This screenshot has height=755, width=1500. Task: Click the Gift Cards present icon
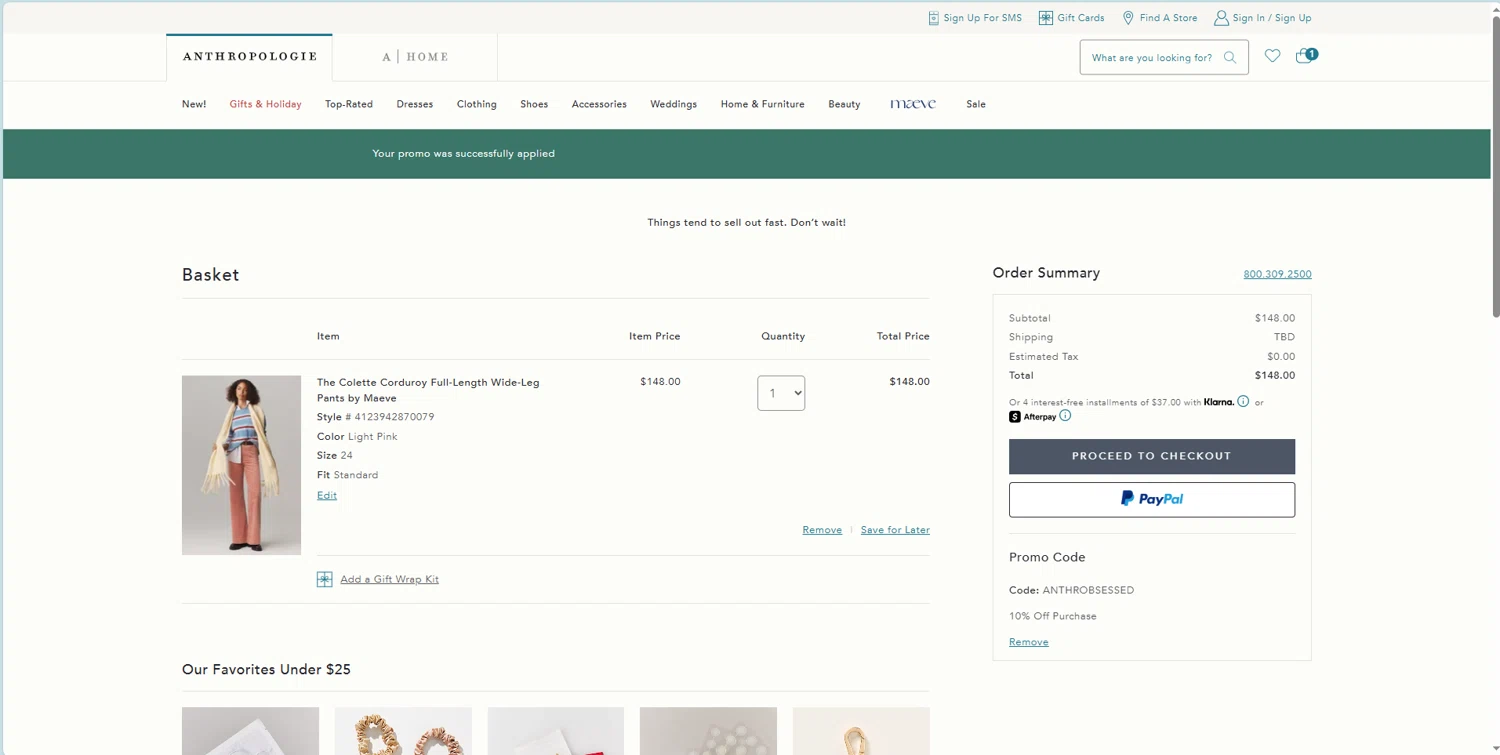point(1045,18)
